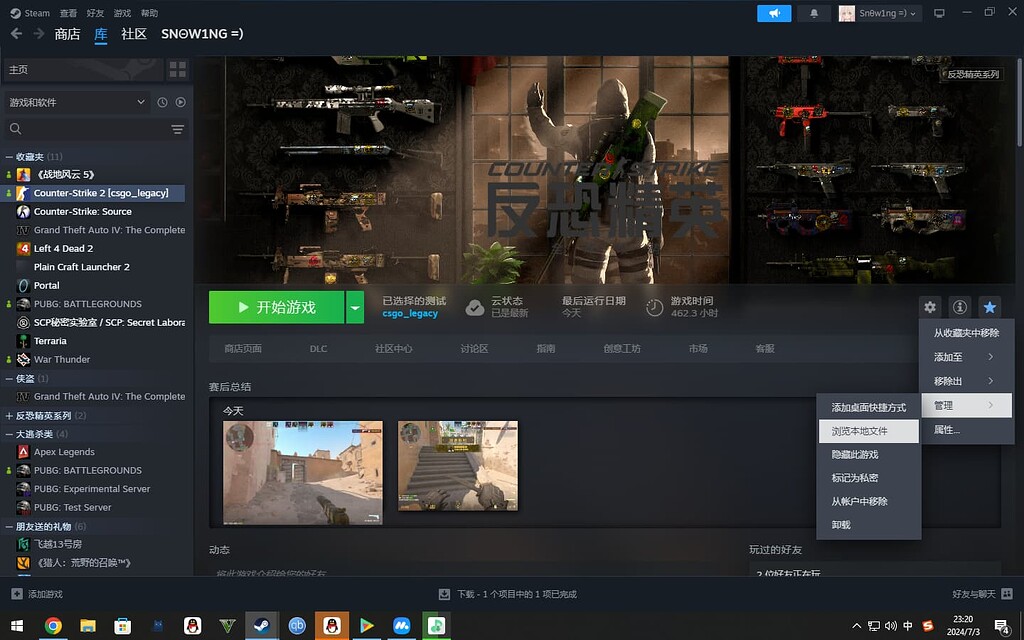This screenshot has height=640, width=1024.
Task: Open the Steam menu
Action: [x=30, y=13]
